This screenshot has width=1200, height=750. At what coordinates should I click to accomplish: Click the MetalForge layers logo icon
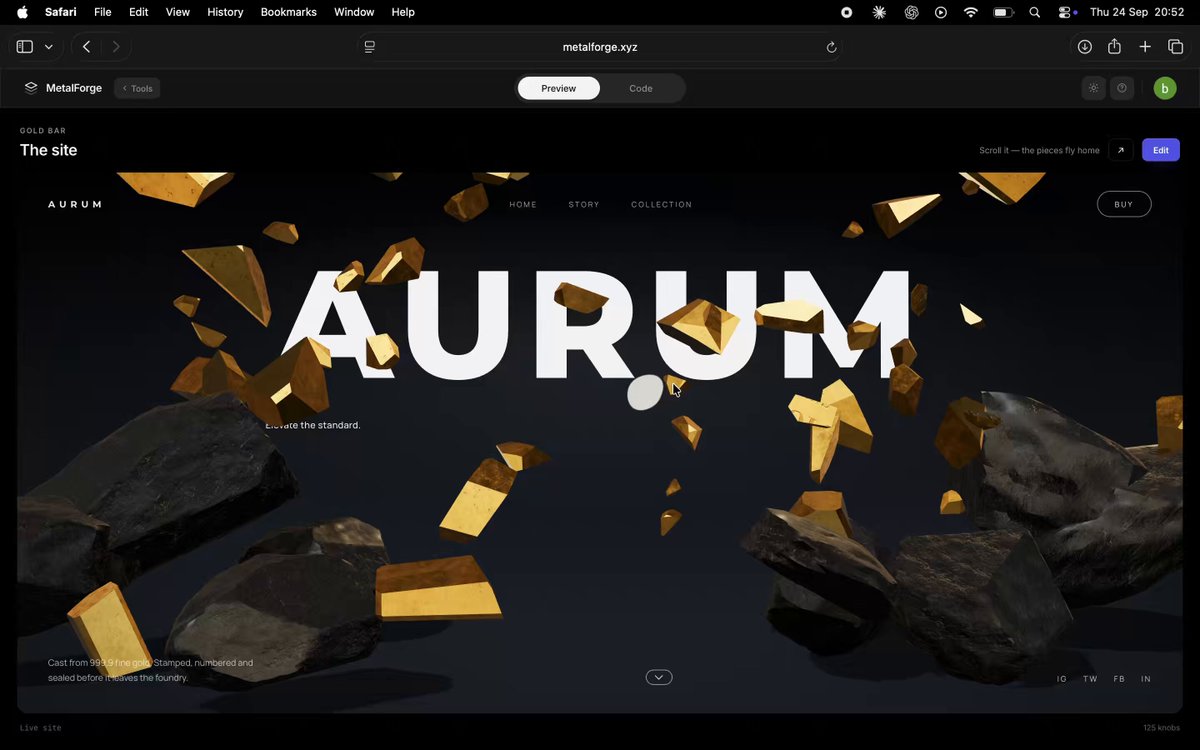click(31, 88)
